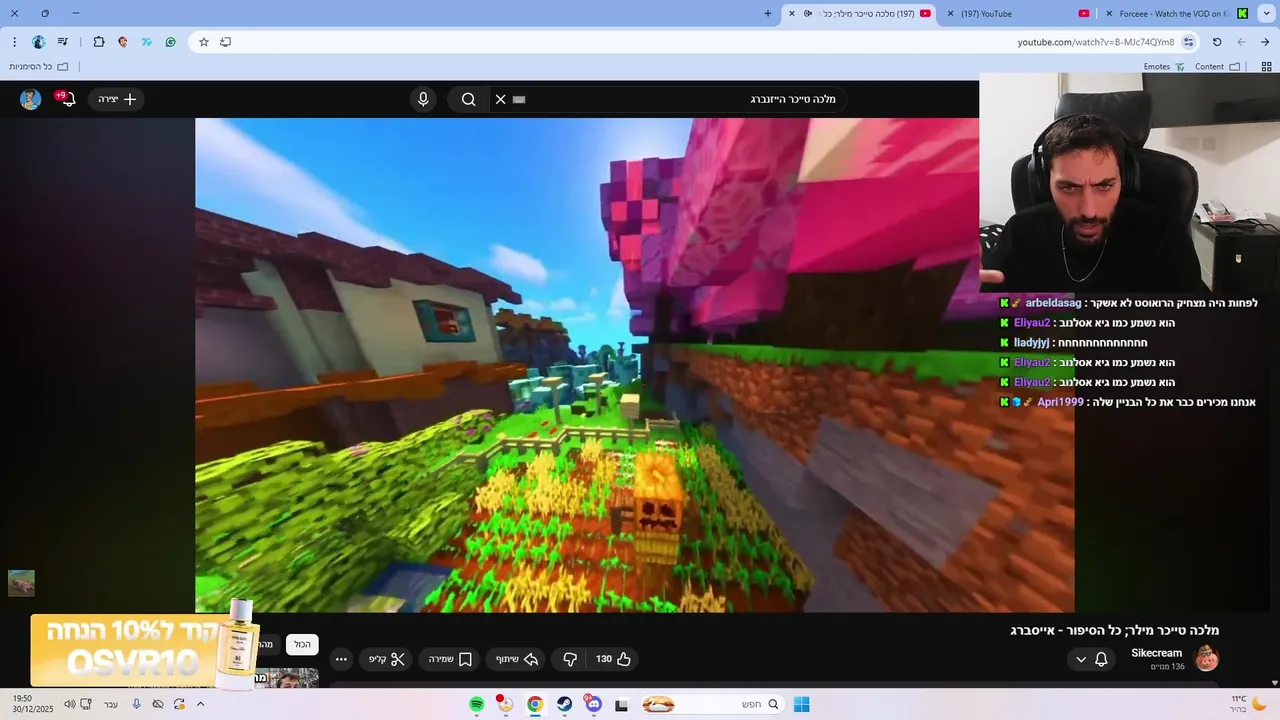1280x720 pixels.
Task: Click the יצירה create button
Action: coord(117,99)
